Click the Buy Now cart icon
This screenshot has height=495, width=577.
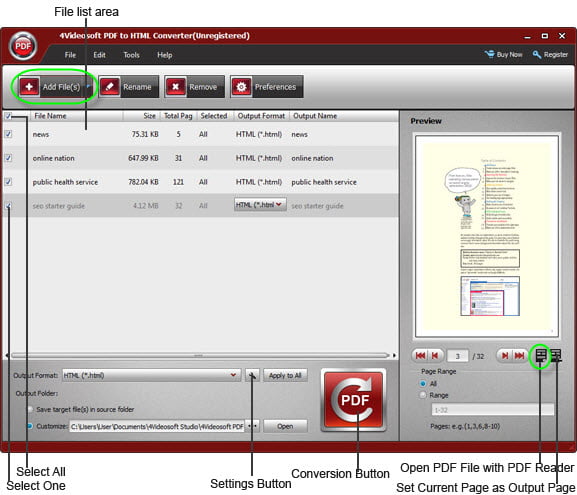[489, 54]
